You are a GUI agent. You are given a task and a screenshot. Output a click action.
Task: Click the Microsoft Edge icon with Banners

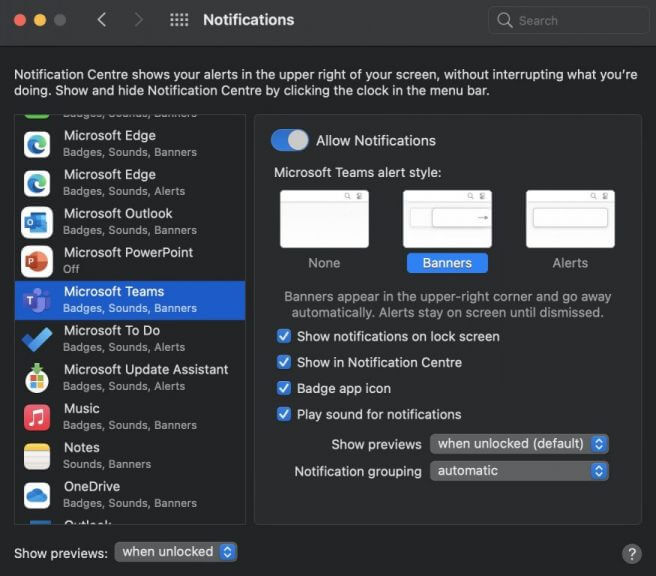[x=37, y=144]
